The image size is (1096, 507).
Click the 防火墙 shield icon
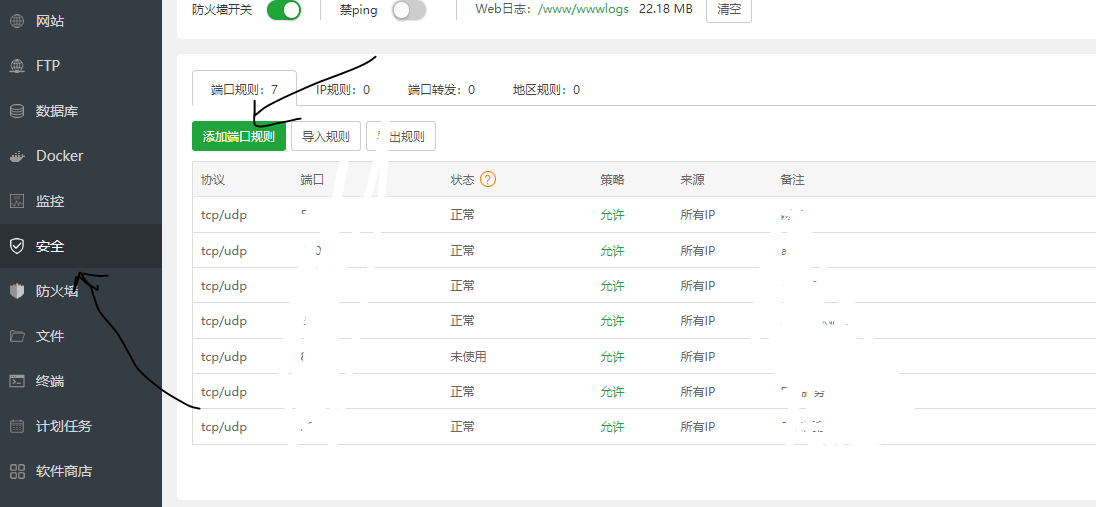tap(17, 291)
